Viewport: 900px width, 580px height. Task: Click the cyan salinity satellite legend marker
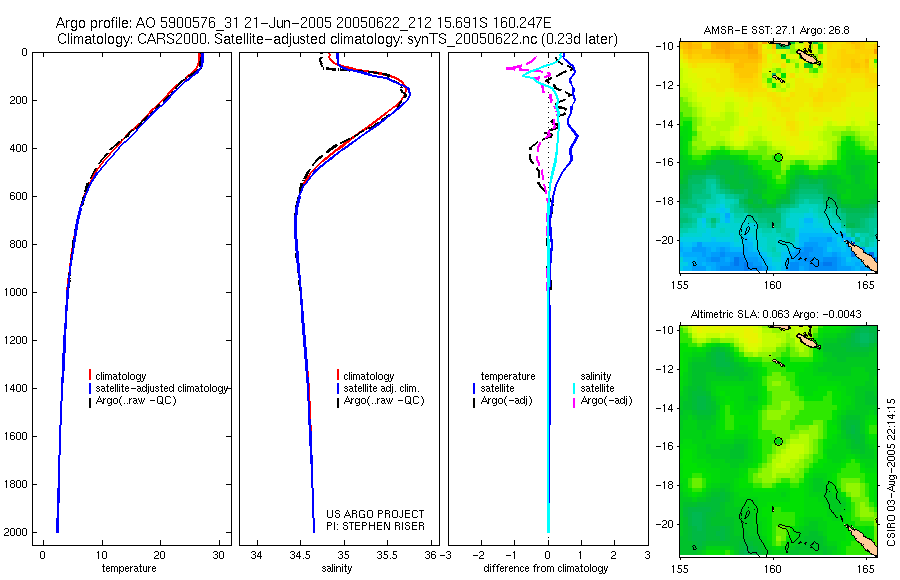click(574, 388)
